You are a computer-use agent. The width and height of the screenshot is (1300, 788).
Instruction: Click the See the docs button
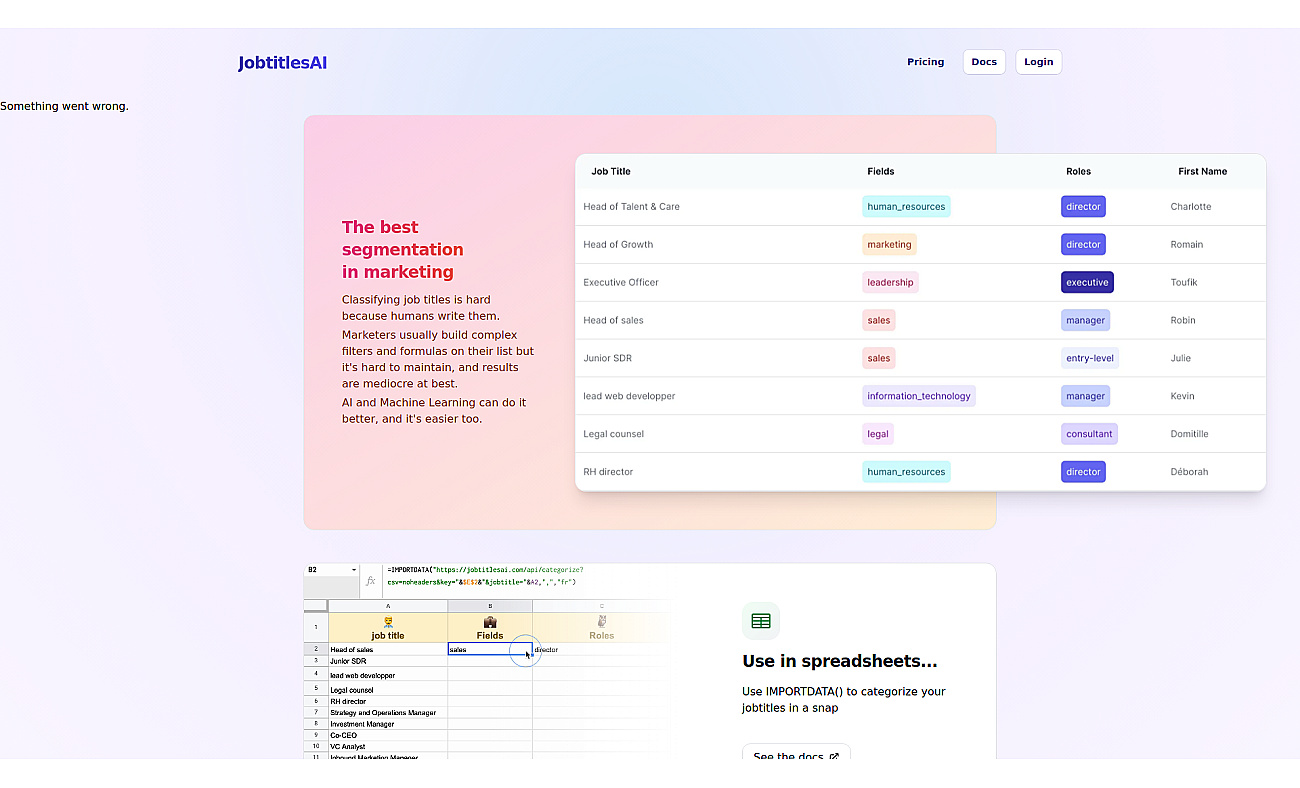click(x=796, y=756)
